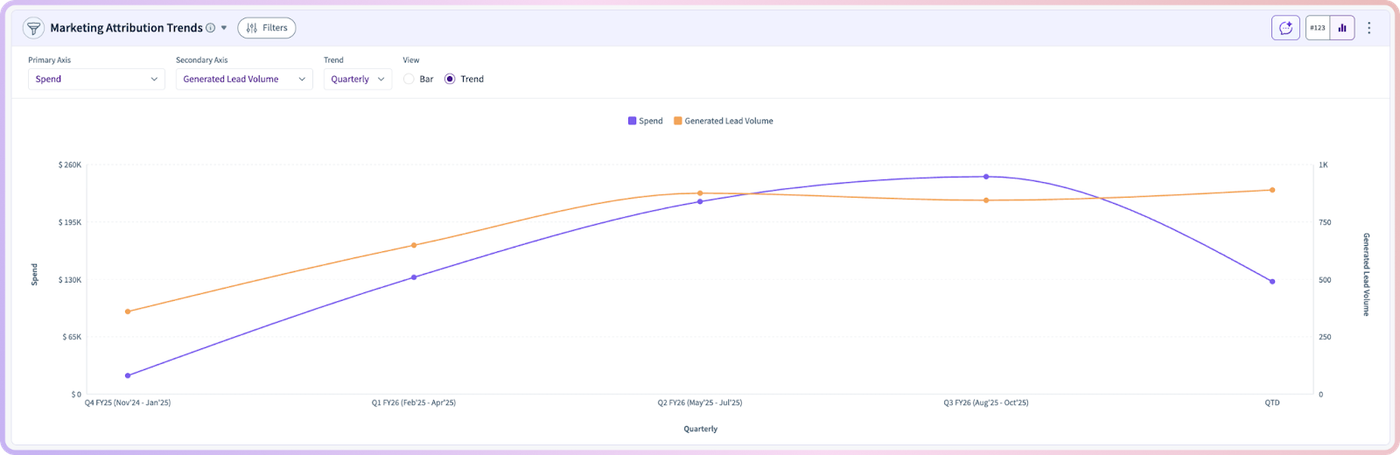The height and width of the screenshot is (455, 1400).
Task: Click the Q3 FY26 Spend data point
Action: pyautogui.click(x=986, y=177)
